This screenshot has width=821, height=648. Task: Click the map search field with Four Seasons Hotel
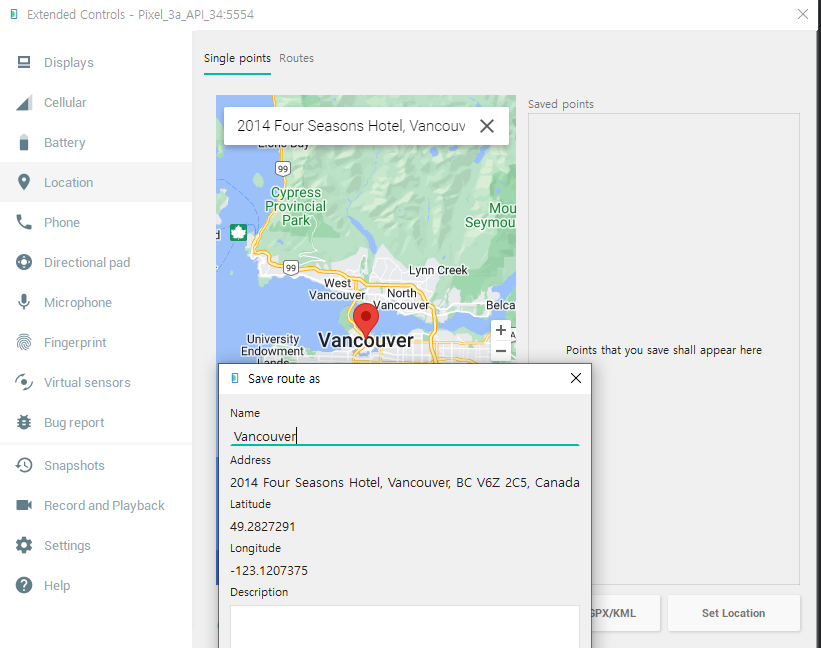pyautogui.click(x=351, y=126)
